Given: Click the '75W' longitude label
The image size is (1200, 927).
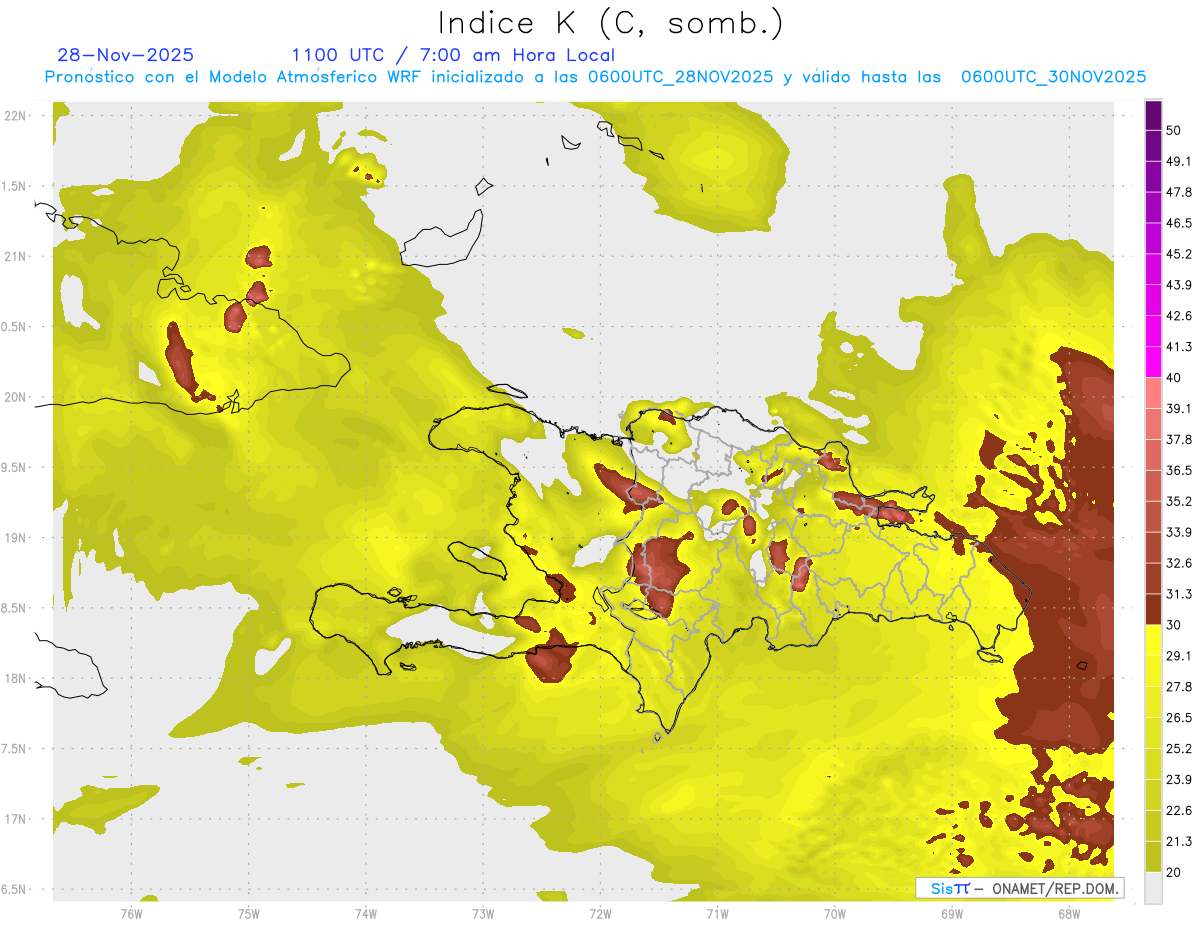Looking at the screenshot, I should [248, 913].
